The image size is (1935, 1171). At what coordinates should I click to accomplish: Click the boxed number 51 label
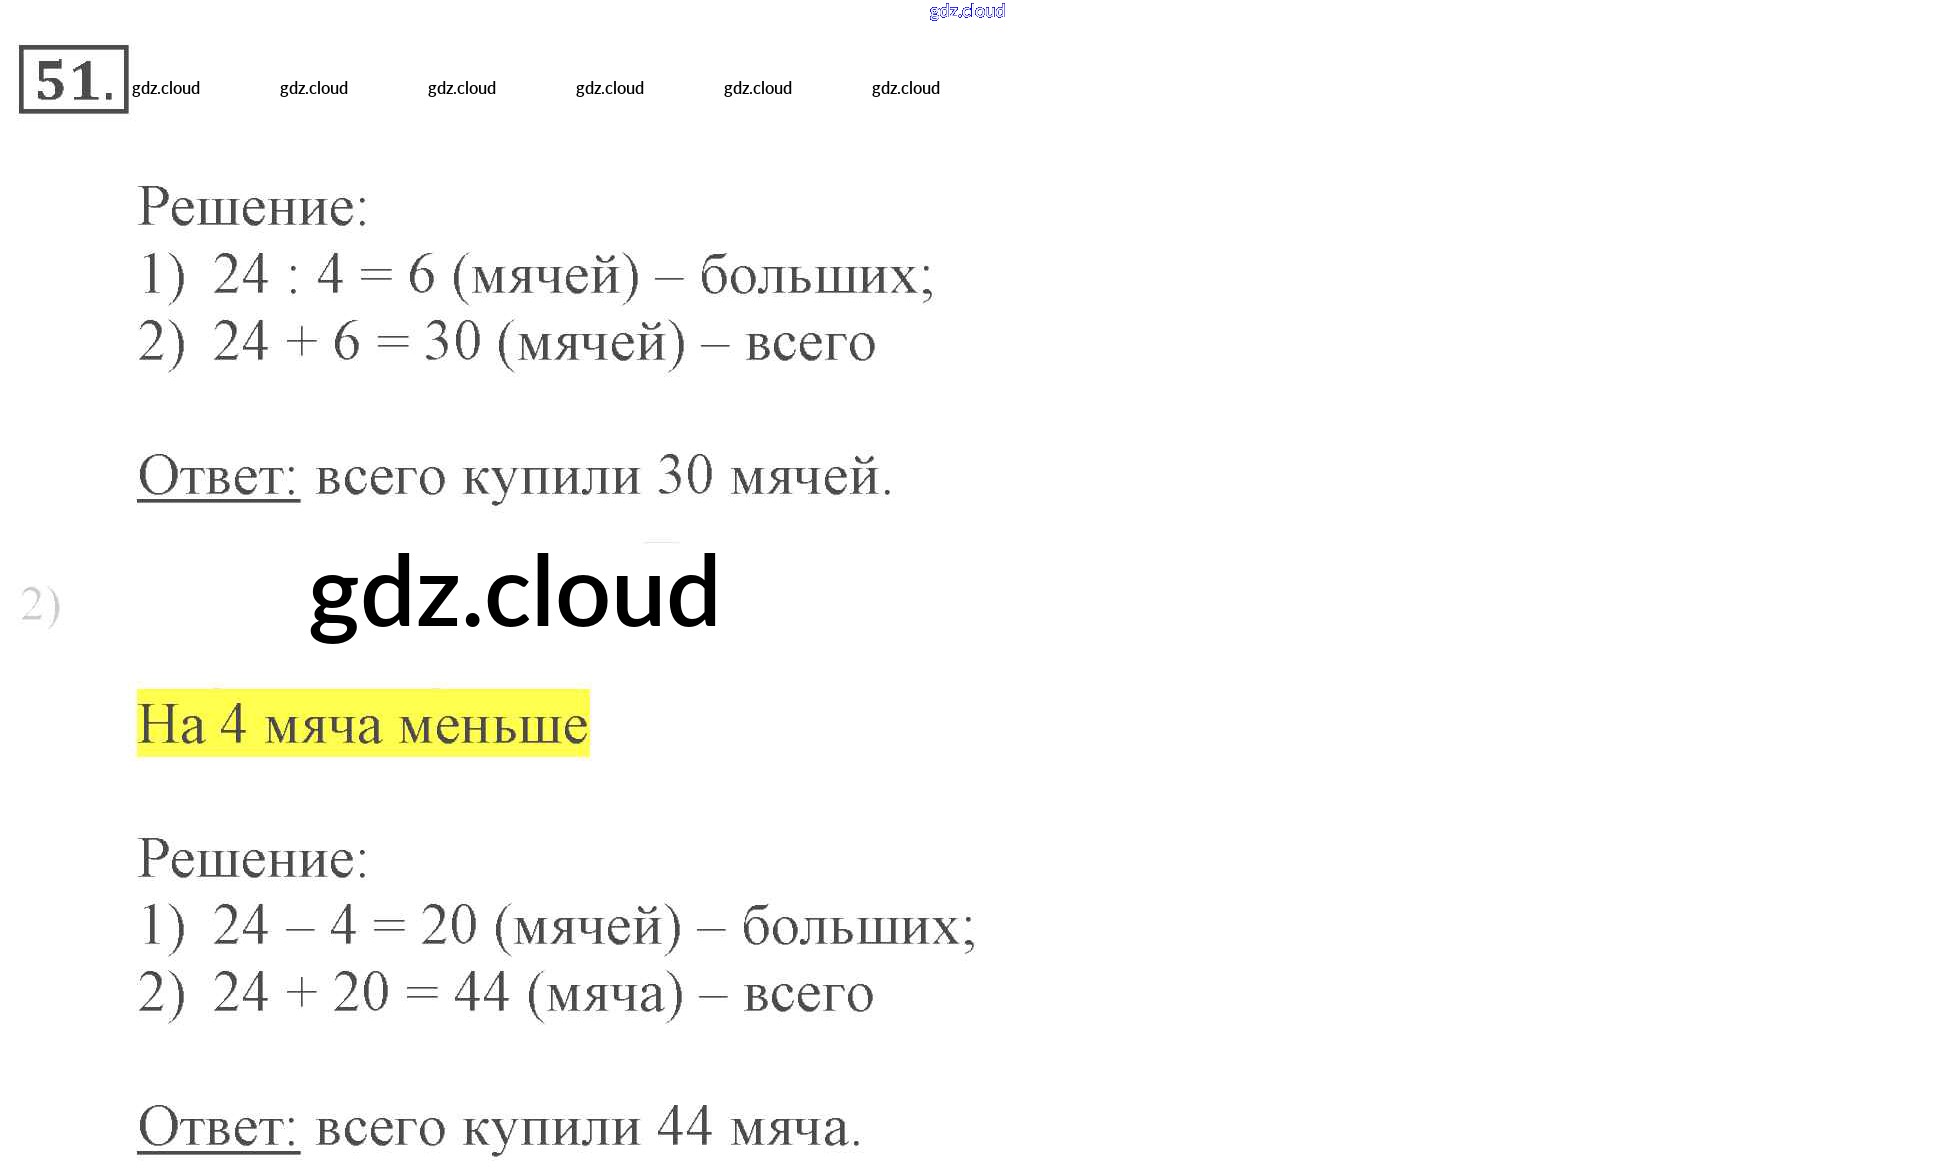point(73,80)
